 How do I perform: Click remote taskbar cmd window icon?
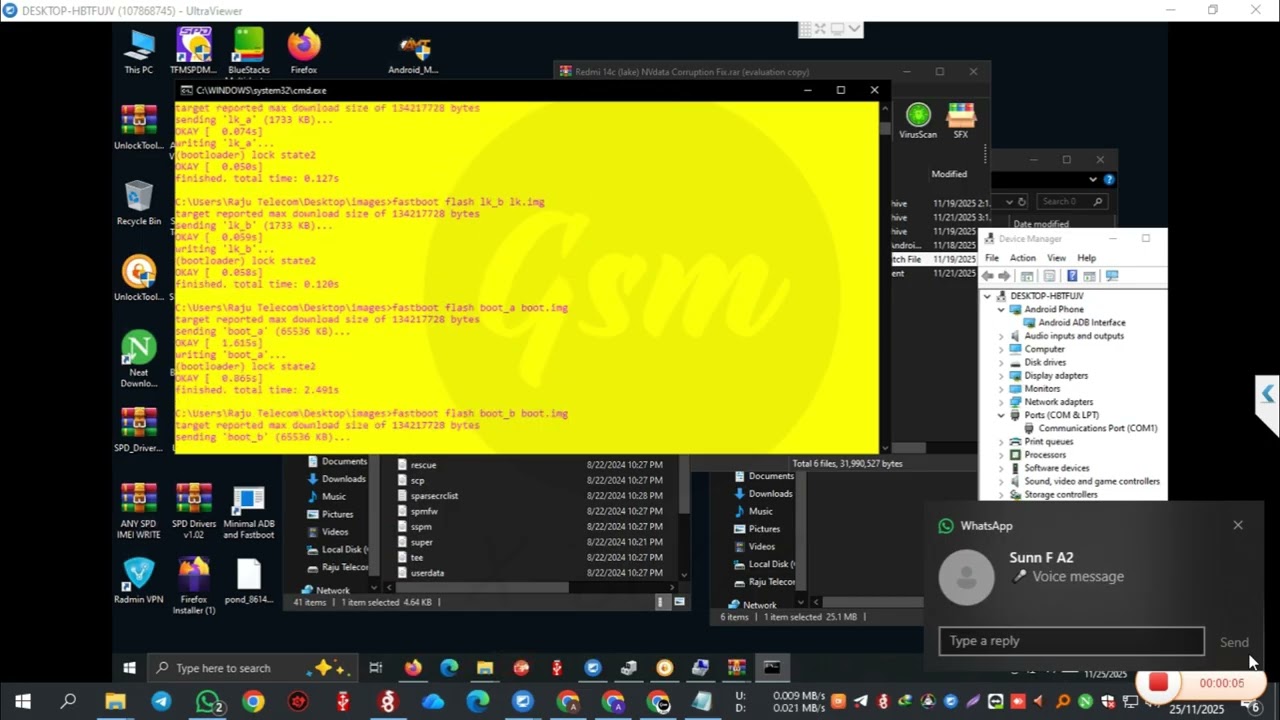[772, 667]
